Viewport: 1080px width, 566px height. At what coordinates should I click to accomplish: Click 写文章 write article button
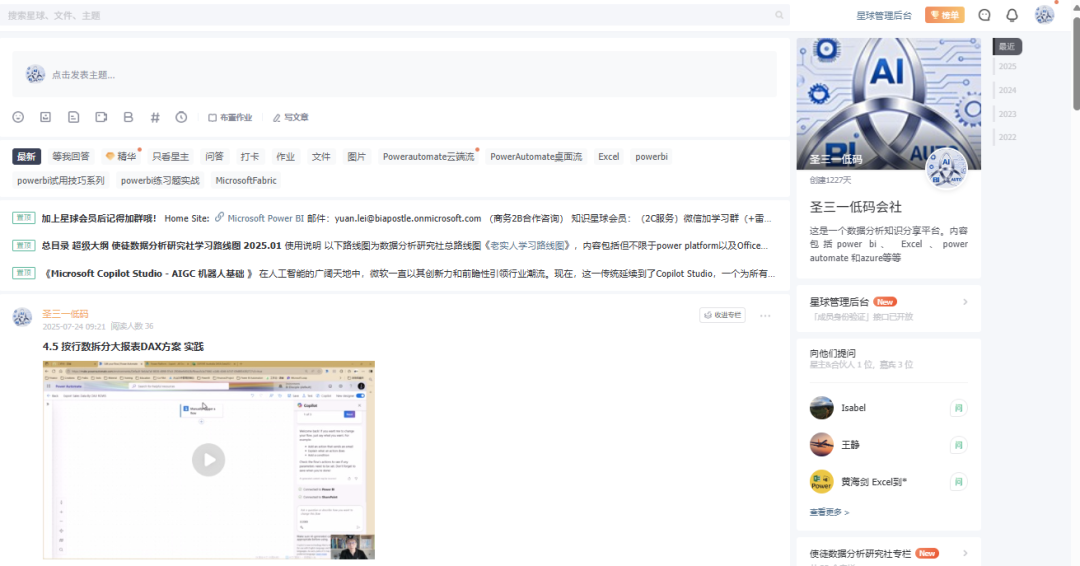point(291,118)
